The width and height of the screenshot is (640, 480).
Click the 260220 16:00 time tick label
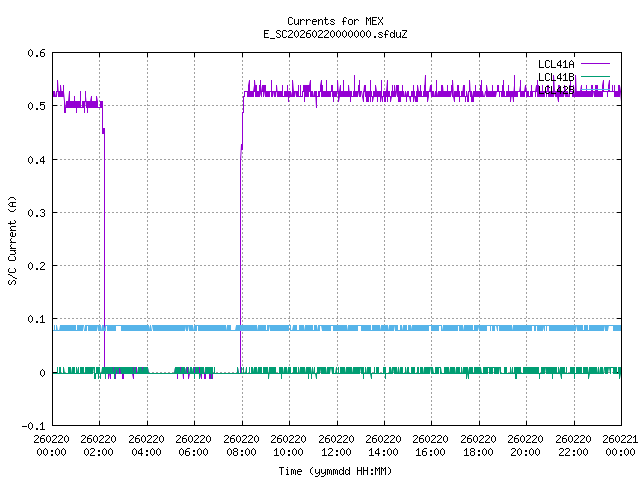pos(431,444)
